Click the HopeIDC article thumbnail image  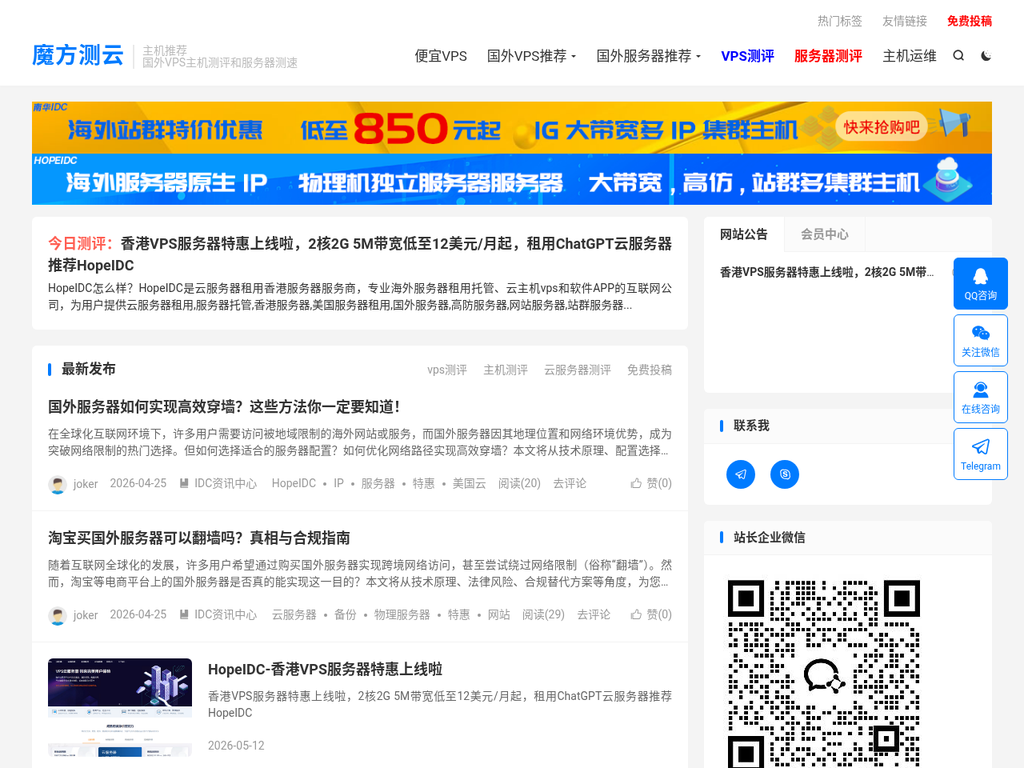click(120, 707)
